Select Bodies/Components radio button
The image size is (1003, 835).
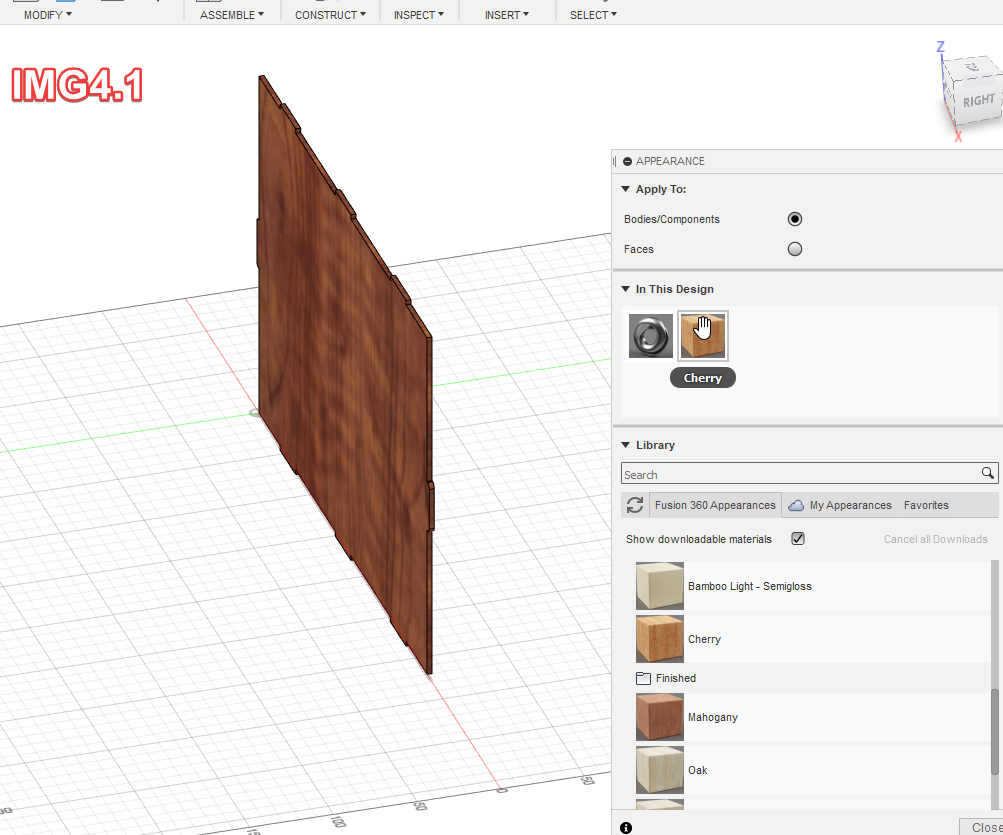[794, 219]
